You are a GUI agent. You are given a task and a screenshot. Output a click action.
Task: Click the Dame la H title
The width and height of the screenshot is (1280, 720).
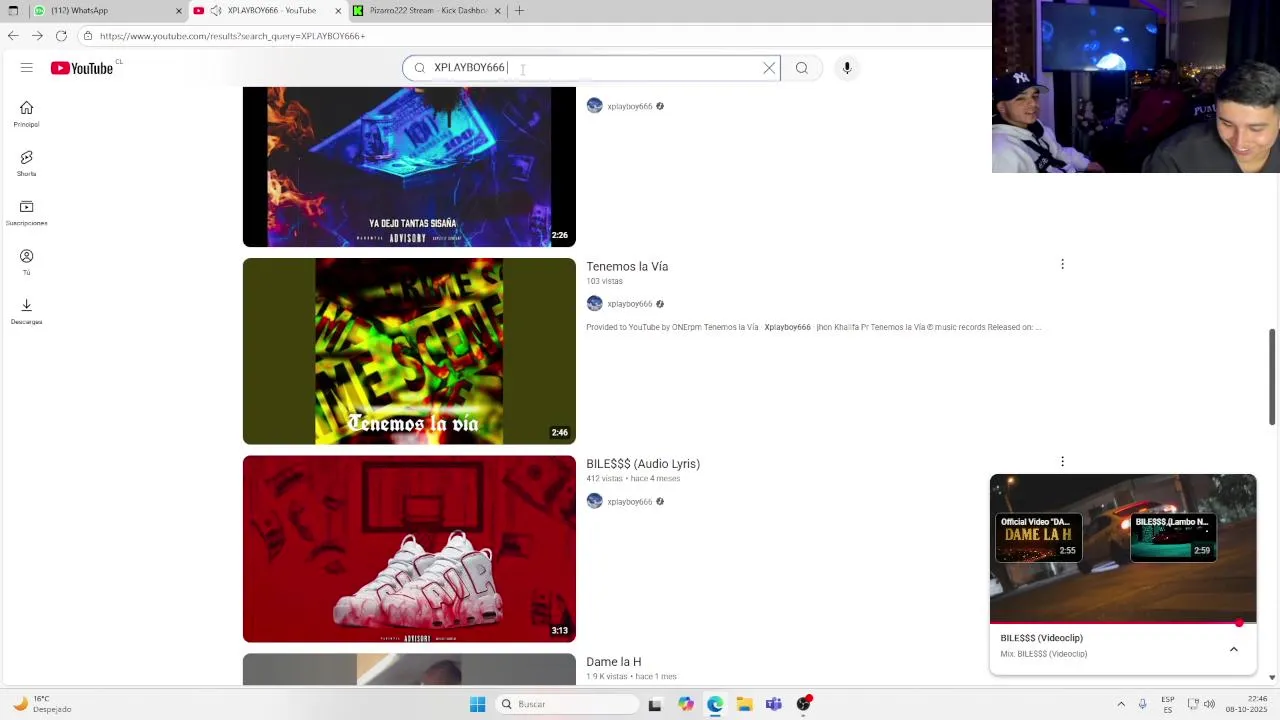coord(614,662)
